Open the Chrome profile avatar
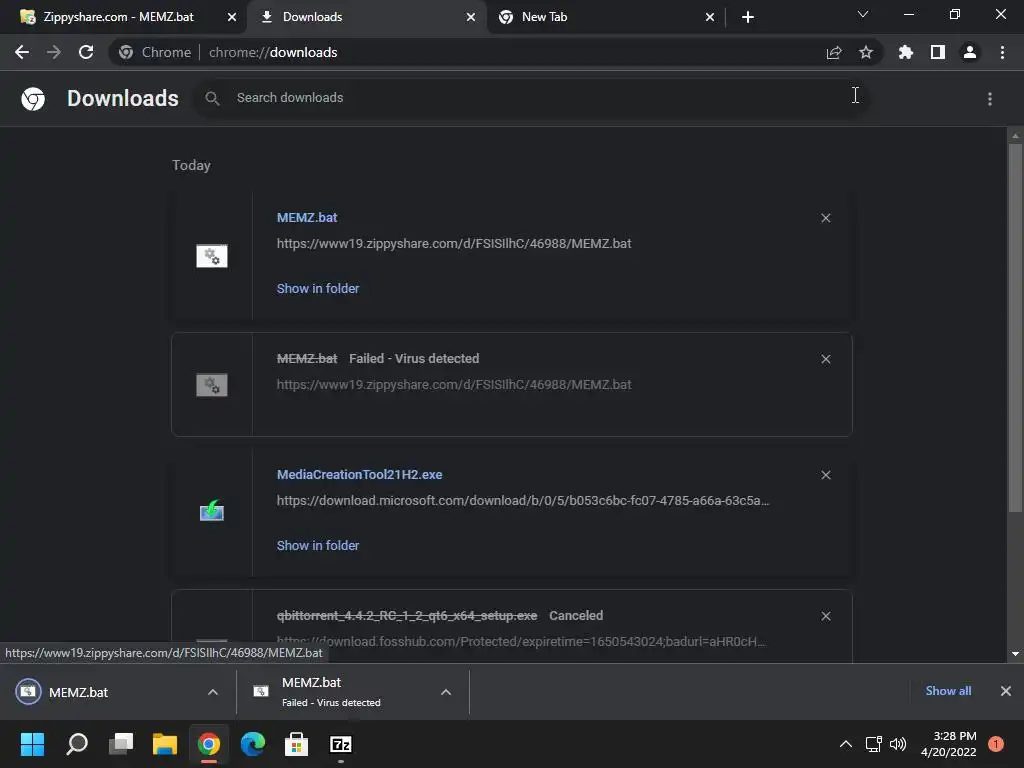This screenshot has width=1024, height=768. pos(970,52)
